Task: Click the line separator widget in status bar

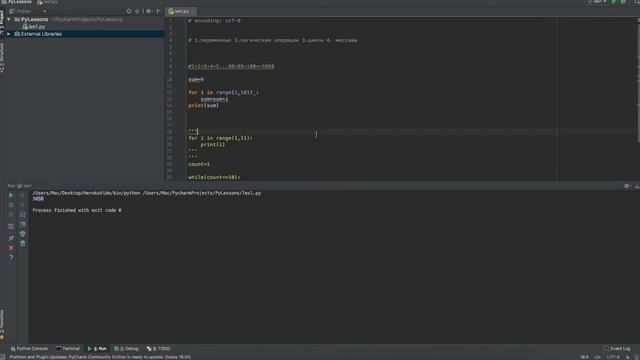Action: coord(598,357)
